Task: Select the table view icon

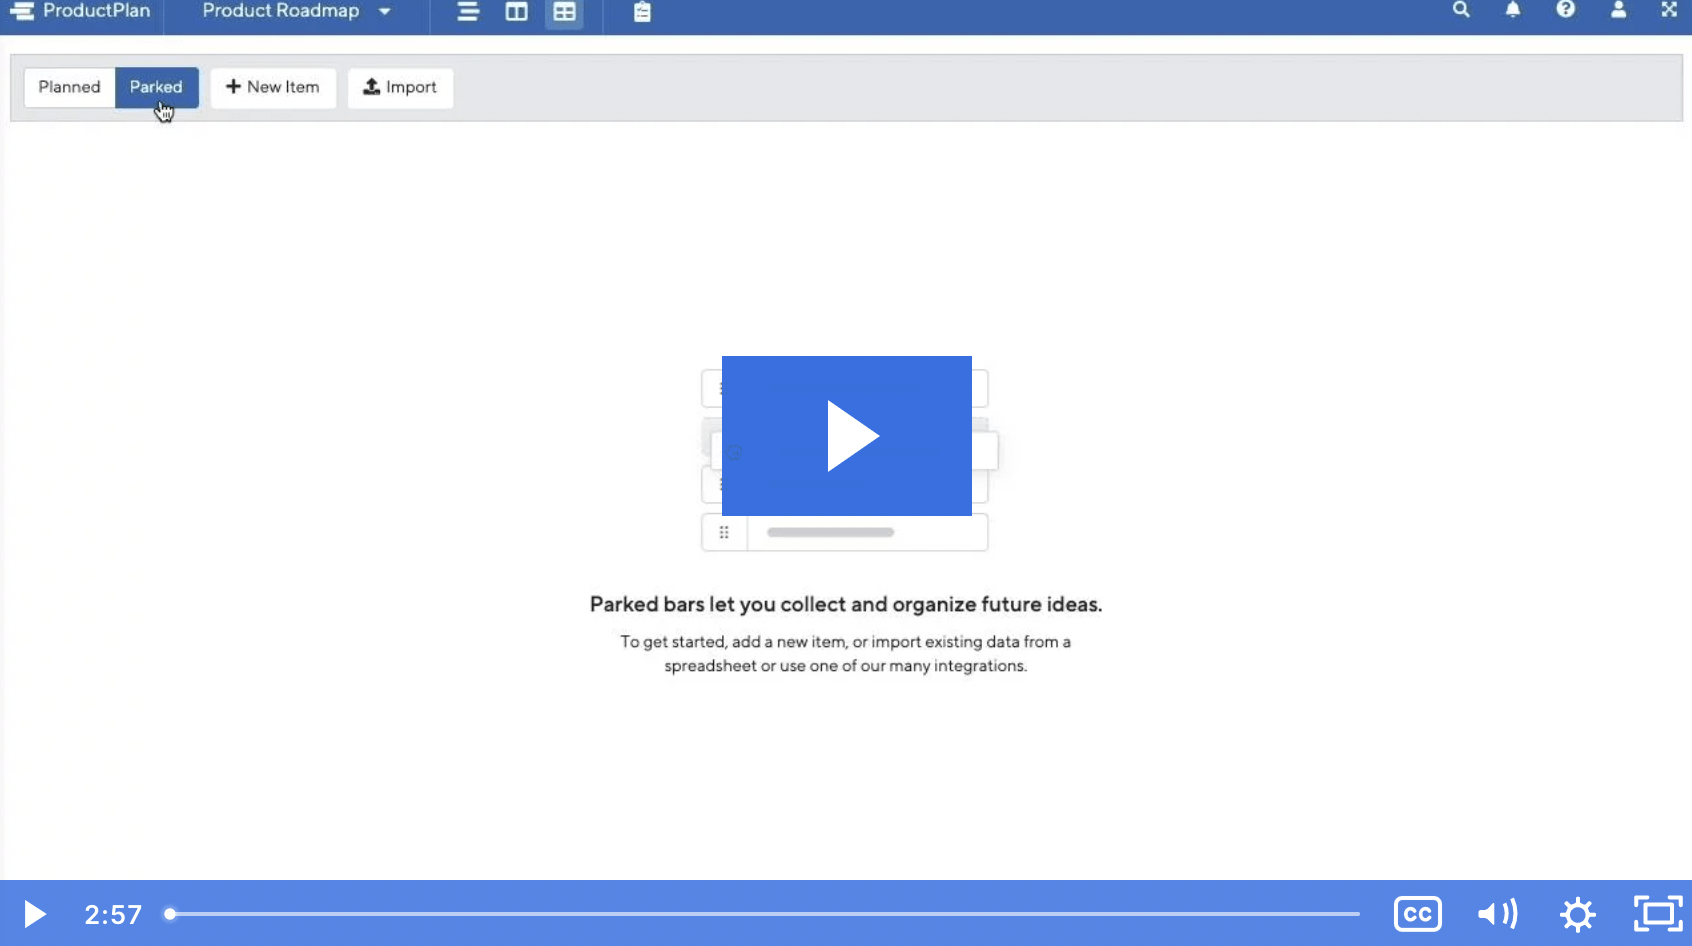Action: 565,12
